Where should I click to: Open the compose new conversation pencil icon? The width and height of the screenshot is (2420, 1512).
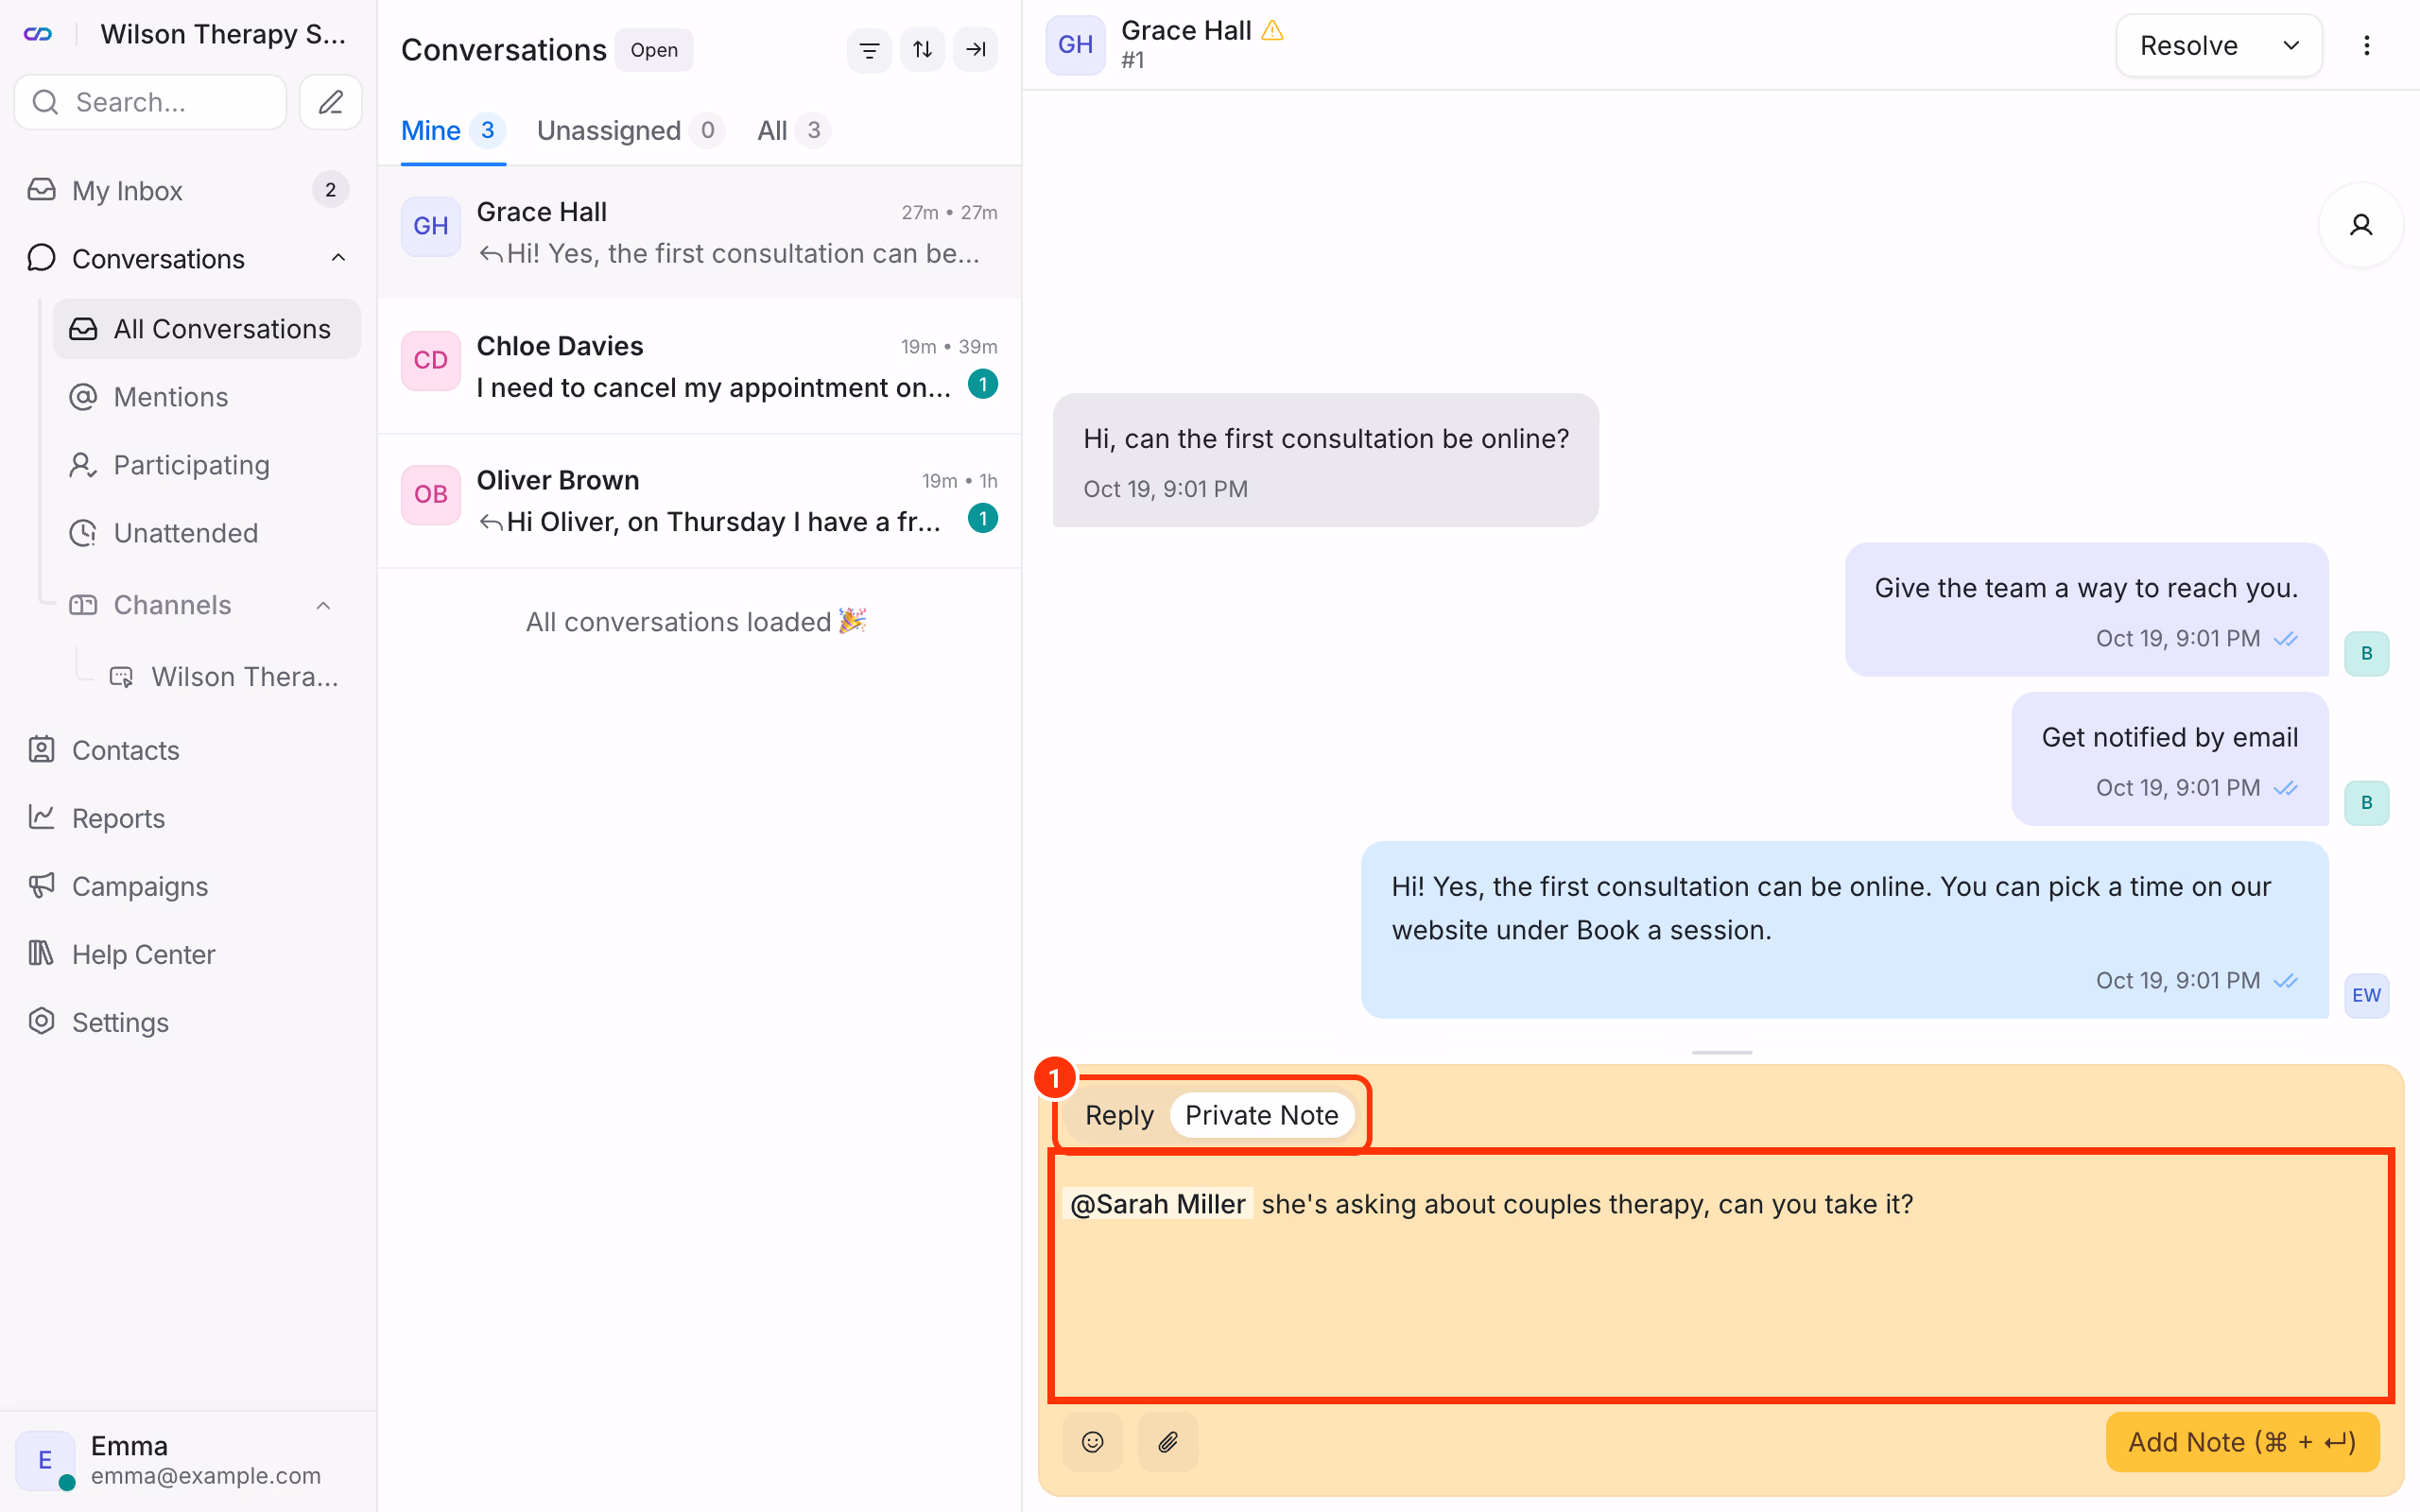click(331, 102)
